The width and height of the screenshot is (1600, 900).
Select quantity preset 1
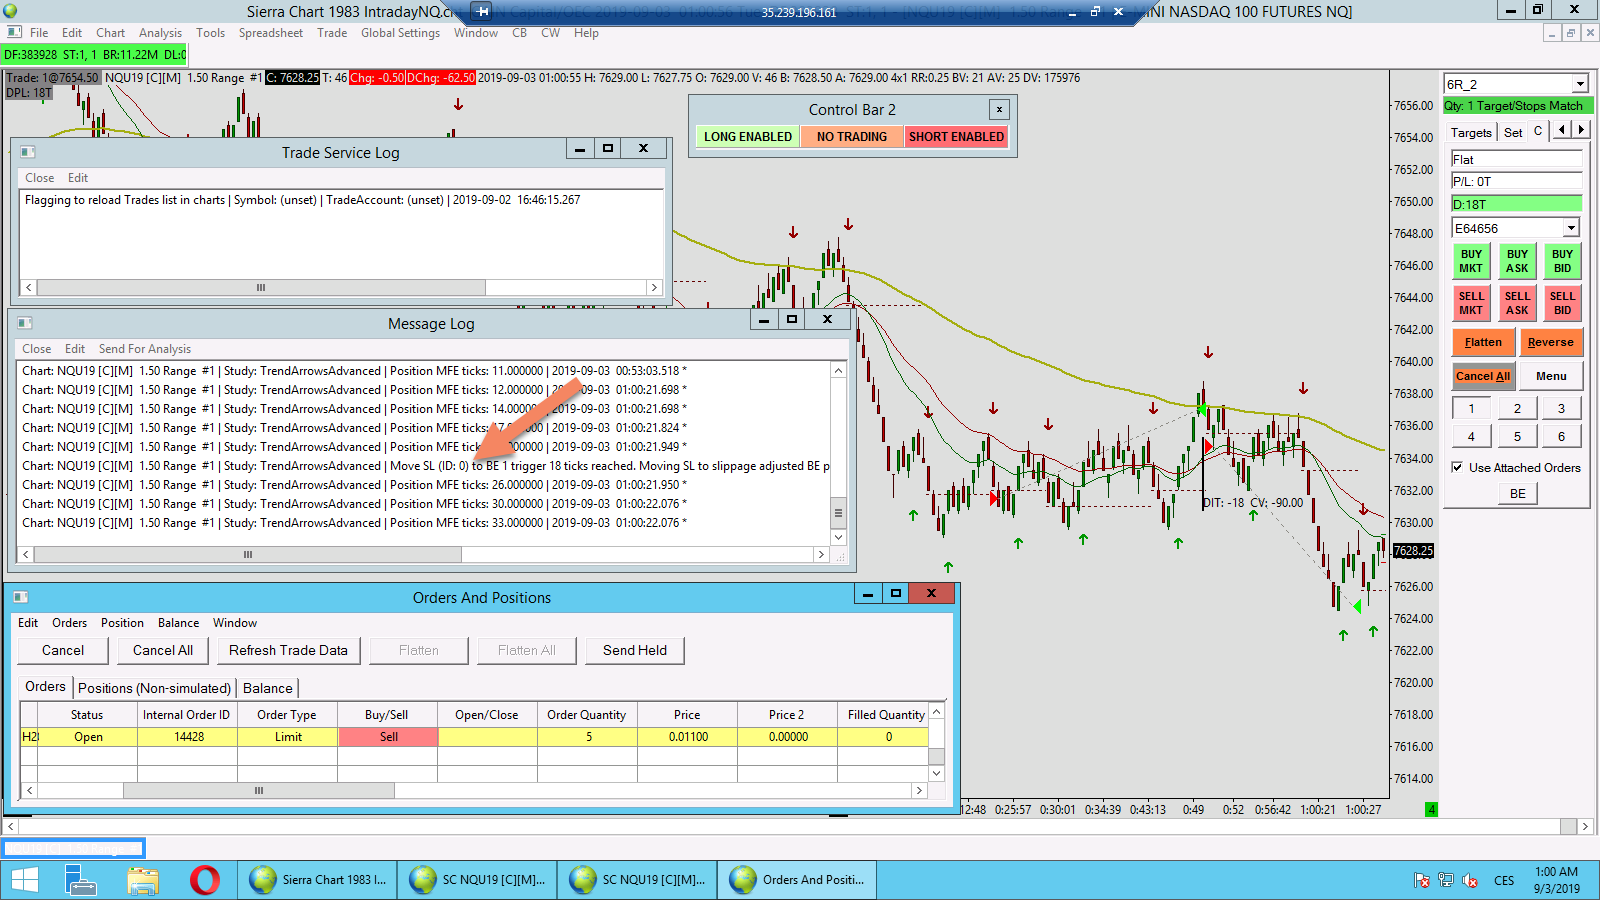(1471, 408)
